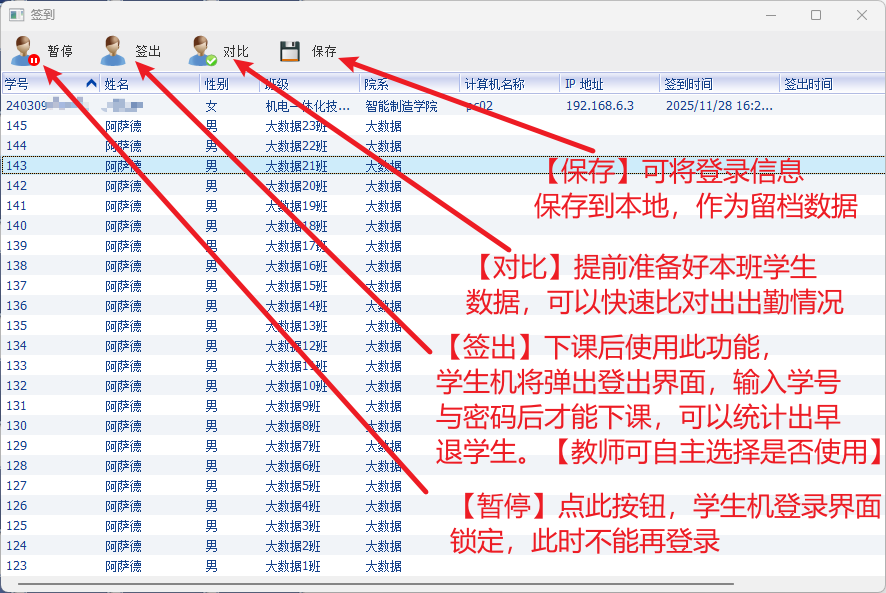Toggle sort arrow on 学号 column
886x593 pixels.
tap(92, 84)
